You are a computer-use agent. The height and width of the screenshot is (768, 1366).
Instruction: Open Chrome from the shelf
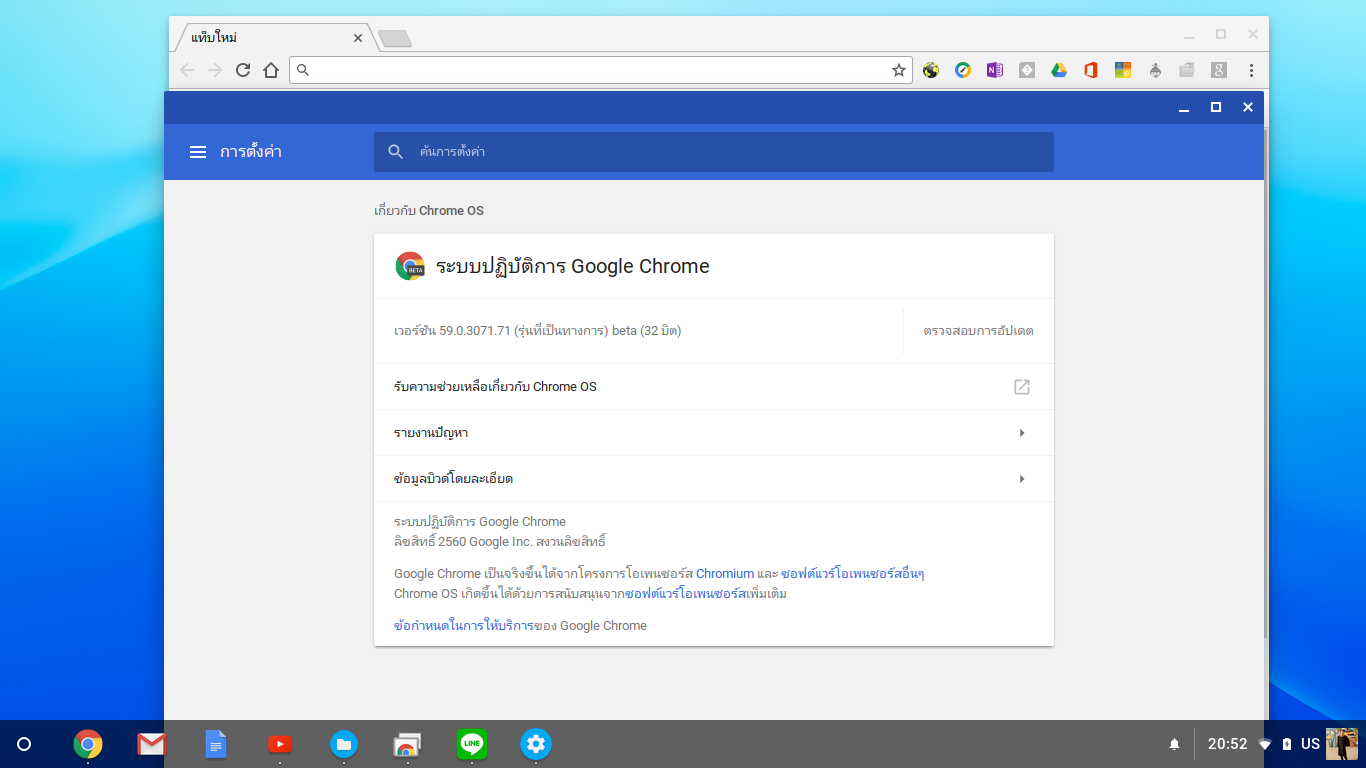point(88,744)
